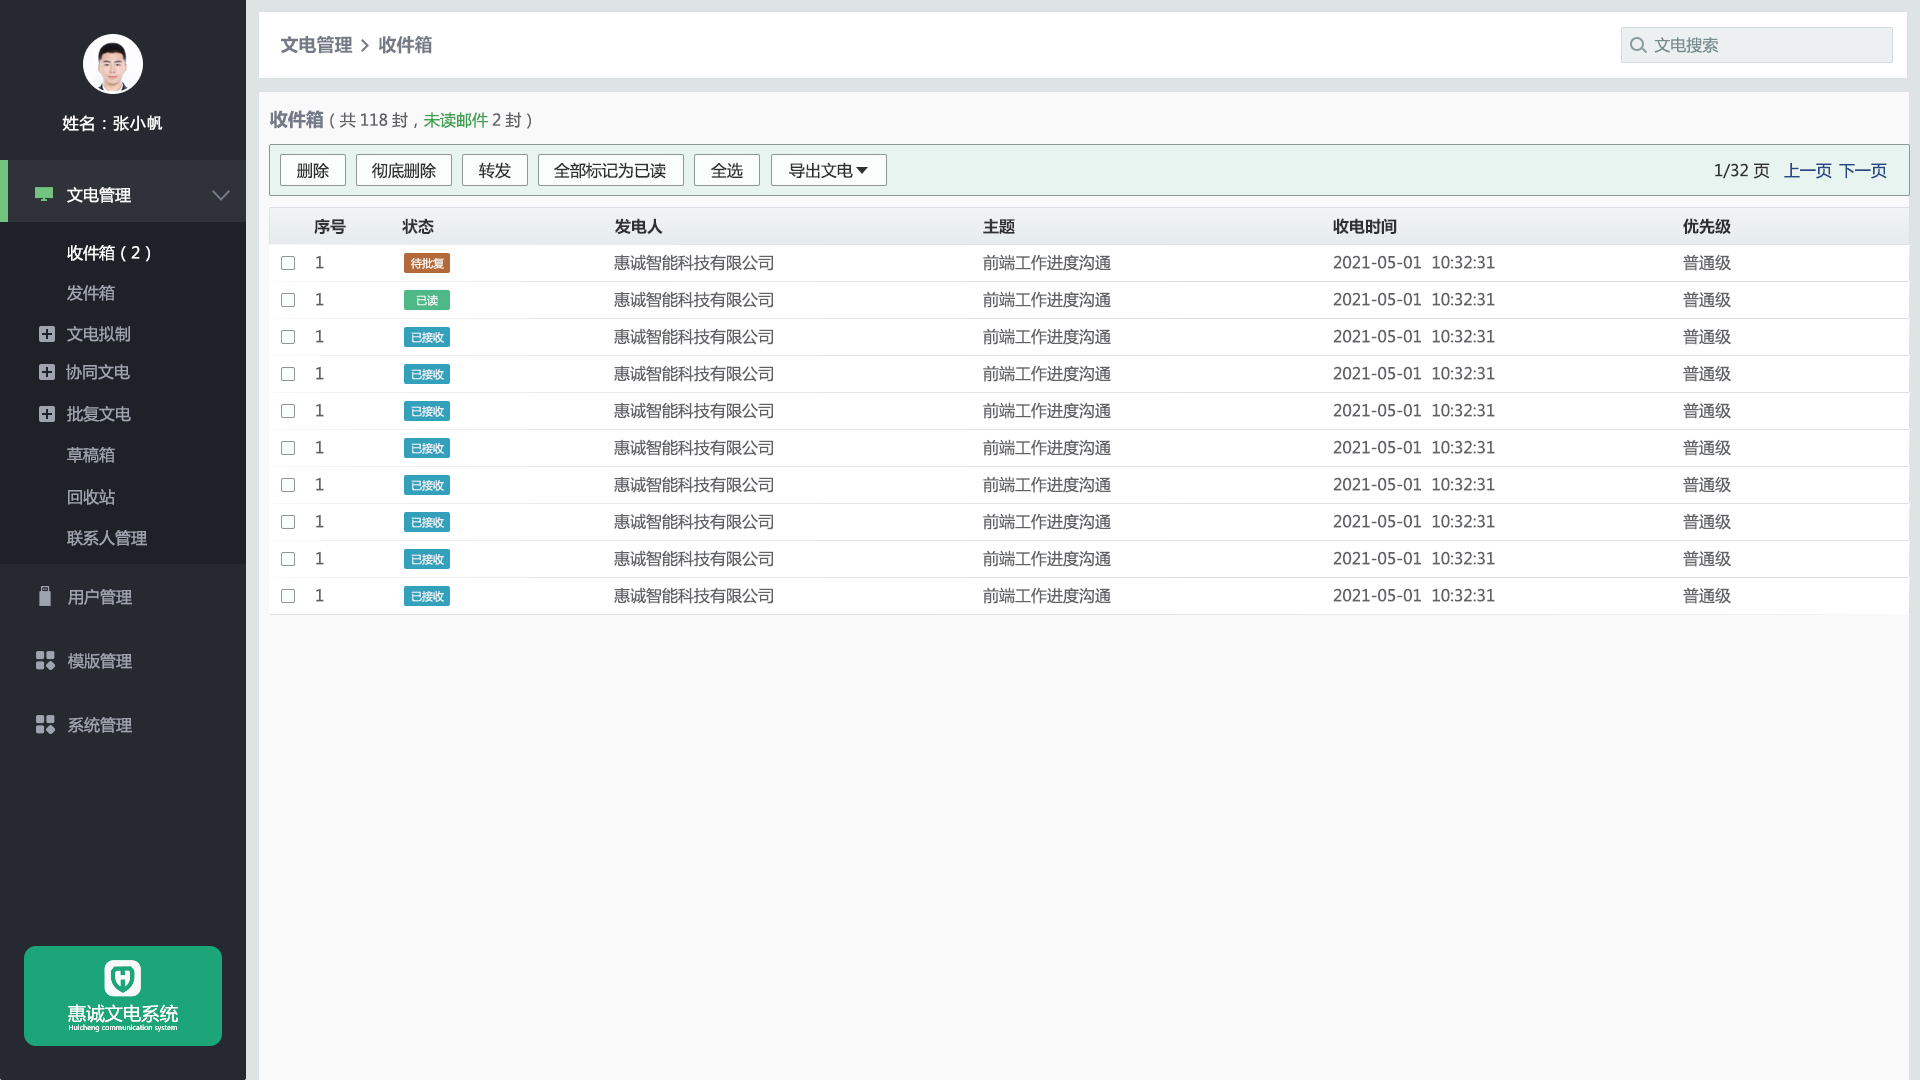Click the 惠诚文电系统 logo badge
The width and height of the screenshot is (1920, 1080).
[x=123, y=996]
